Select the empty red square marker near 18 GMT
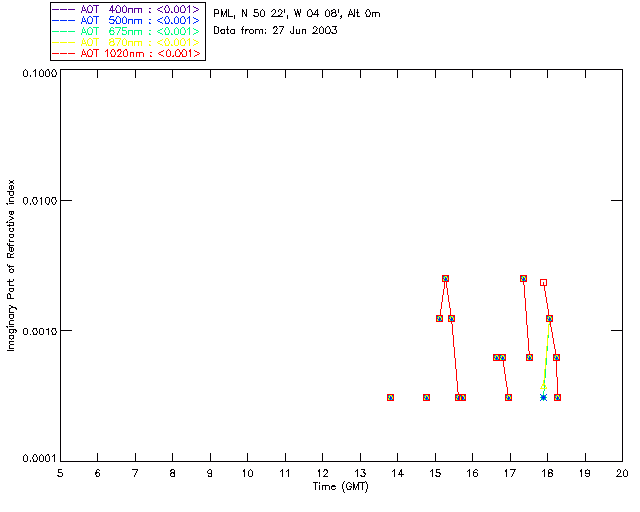 point(543,283)
